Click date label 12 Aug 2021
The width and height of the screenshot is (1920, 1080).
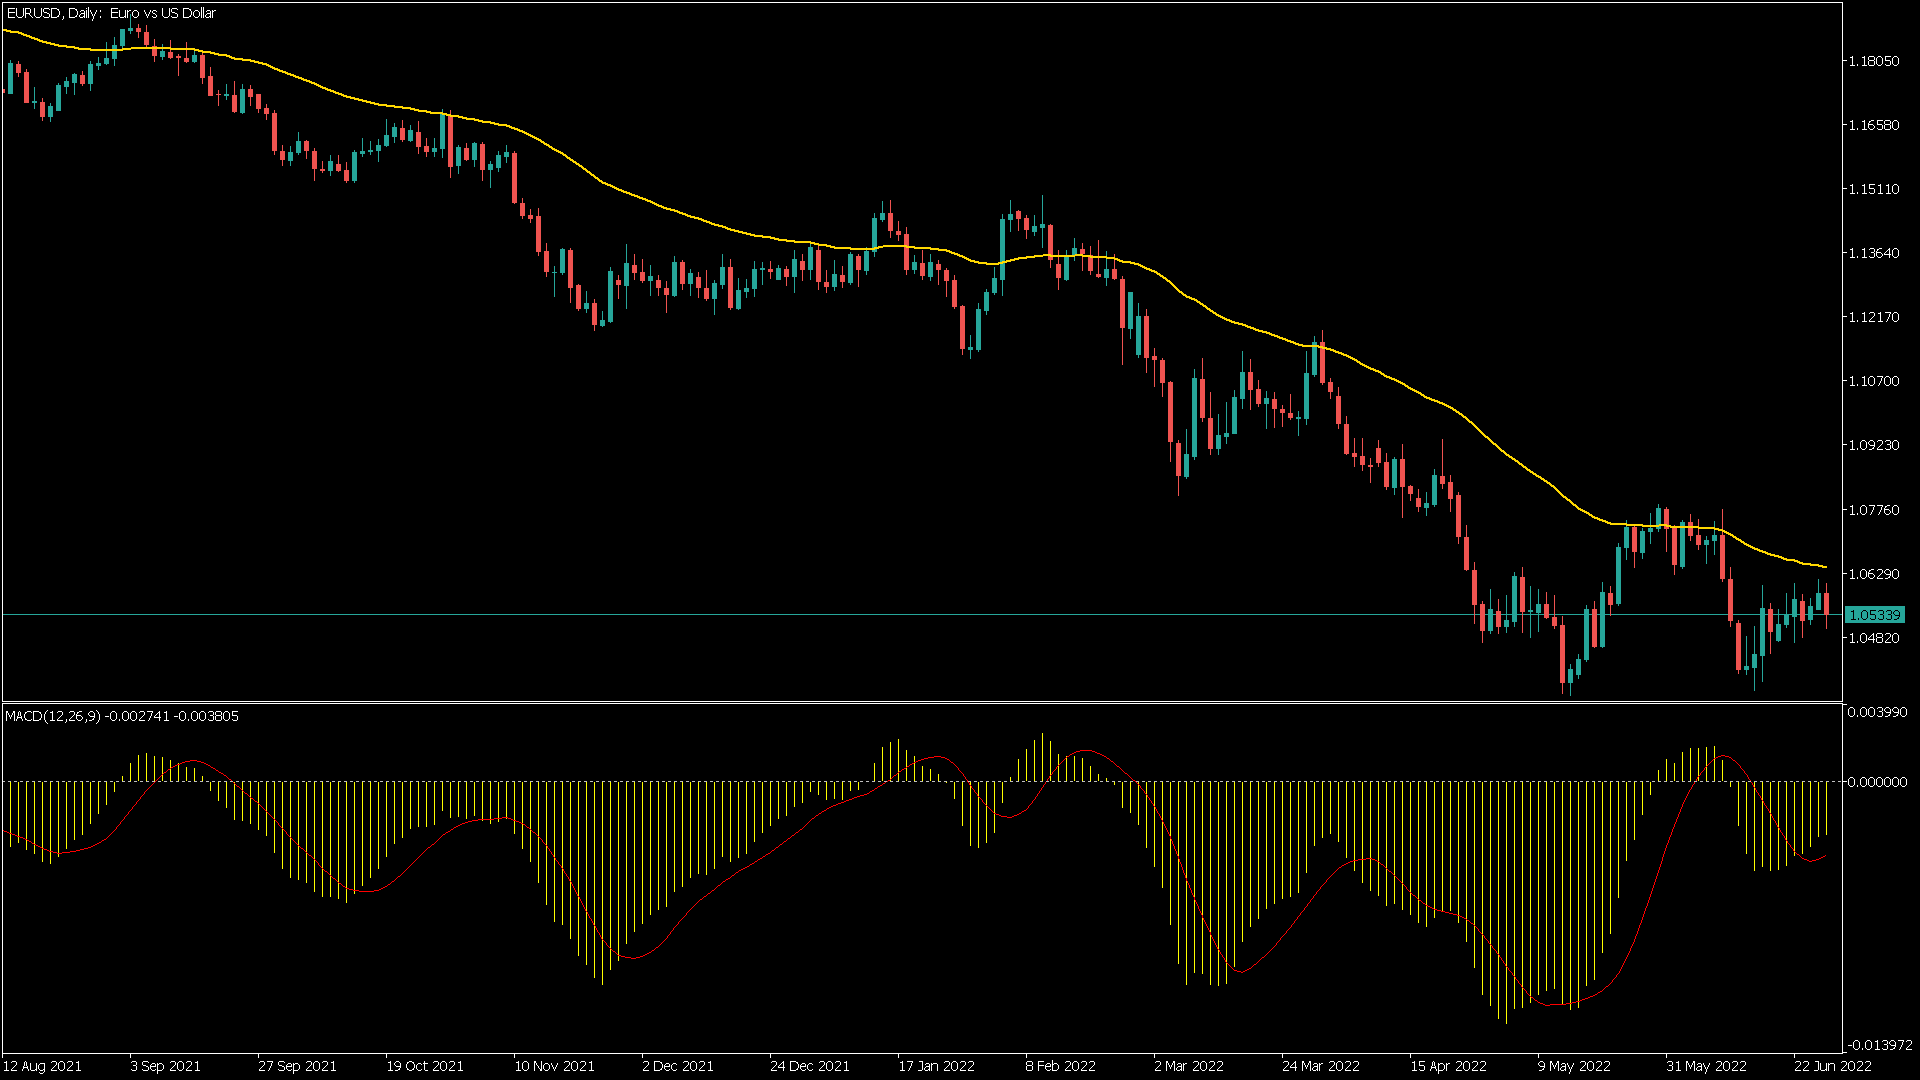coord(43,1066)
